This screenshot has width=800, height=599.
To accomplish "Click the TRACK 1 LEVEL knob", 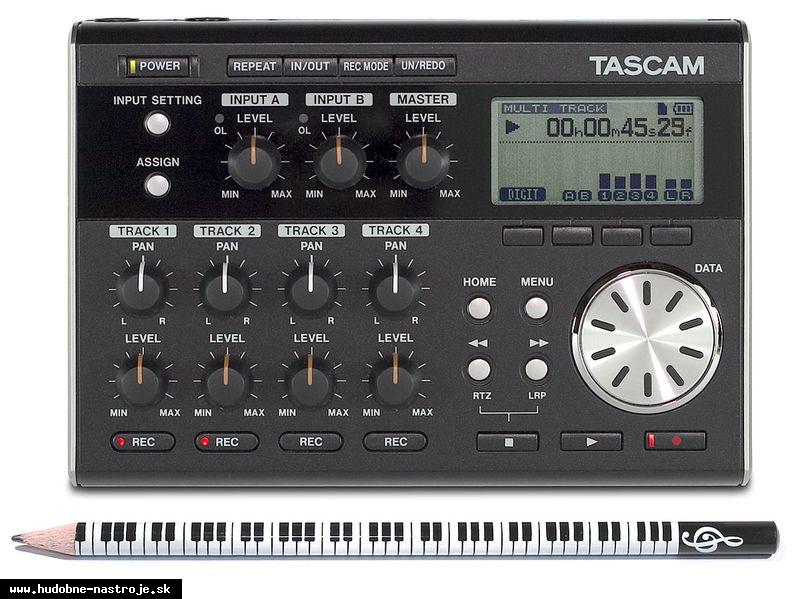I will (141, 381).
